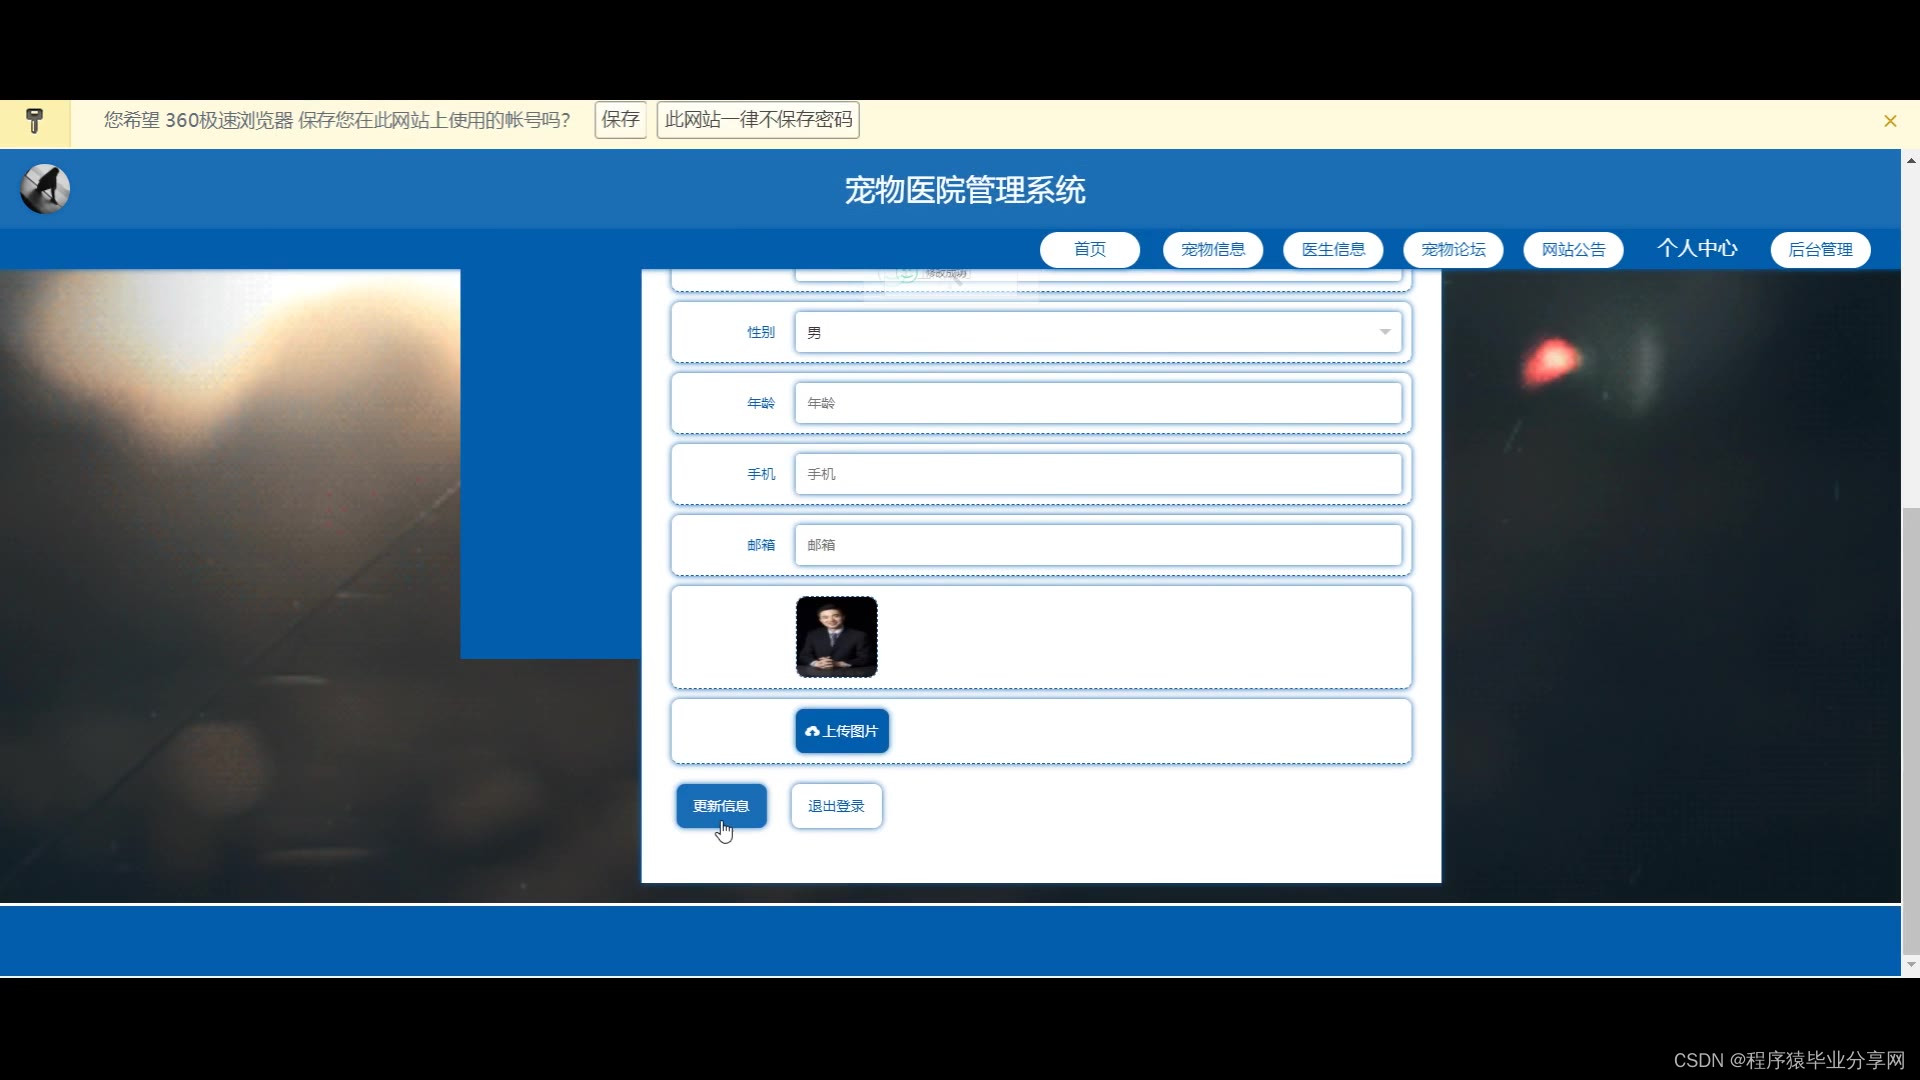Open 网站公告 page
This screenshot has height=1080, width=1920.
point(1573,249)
